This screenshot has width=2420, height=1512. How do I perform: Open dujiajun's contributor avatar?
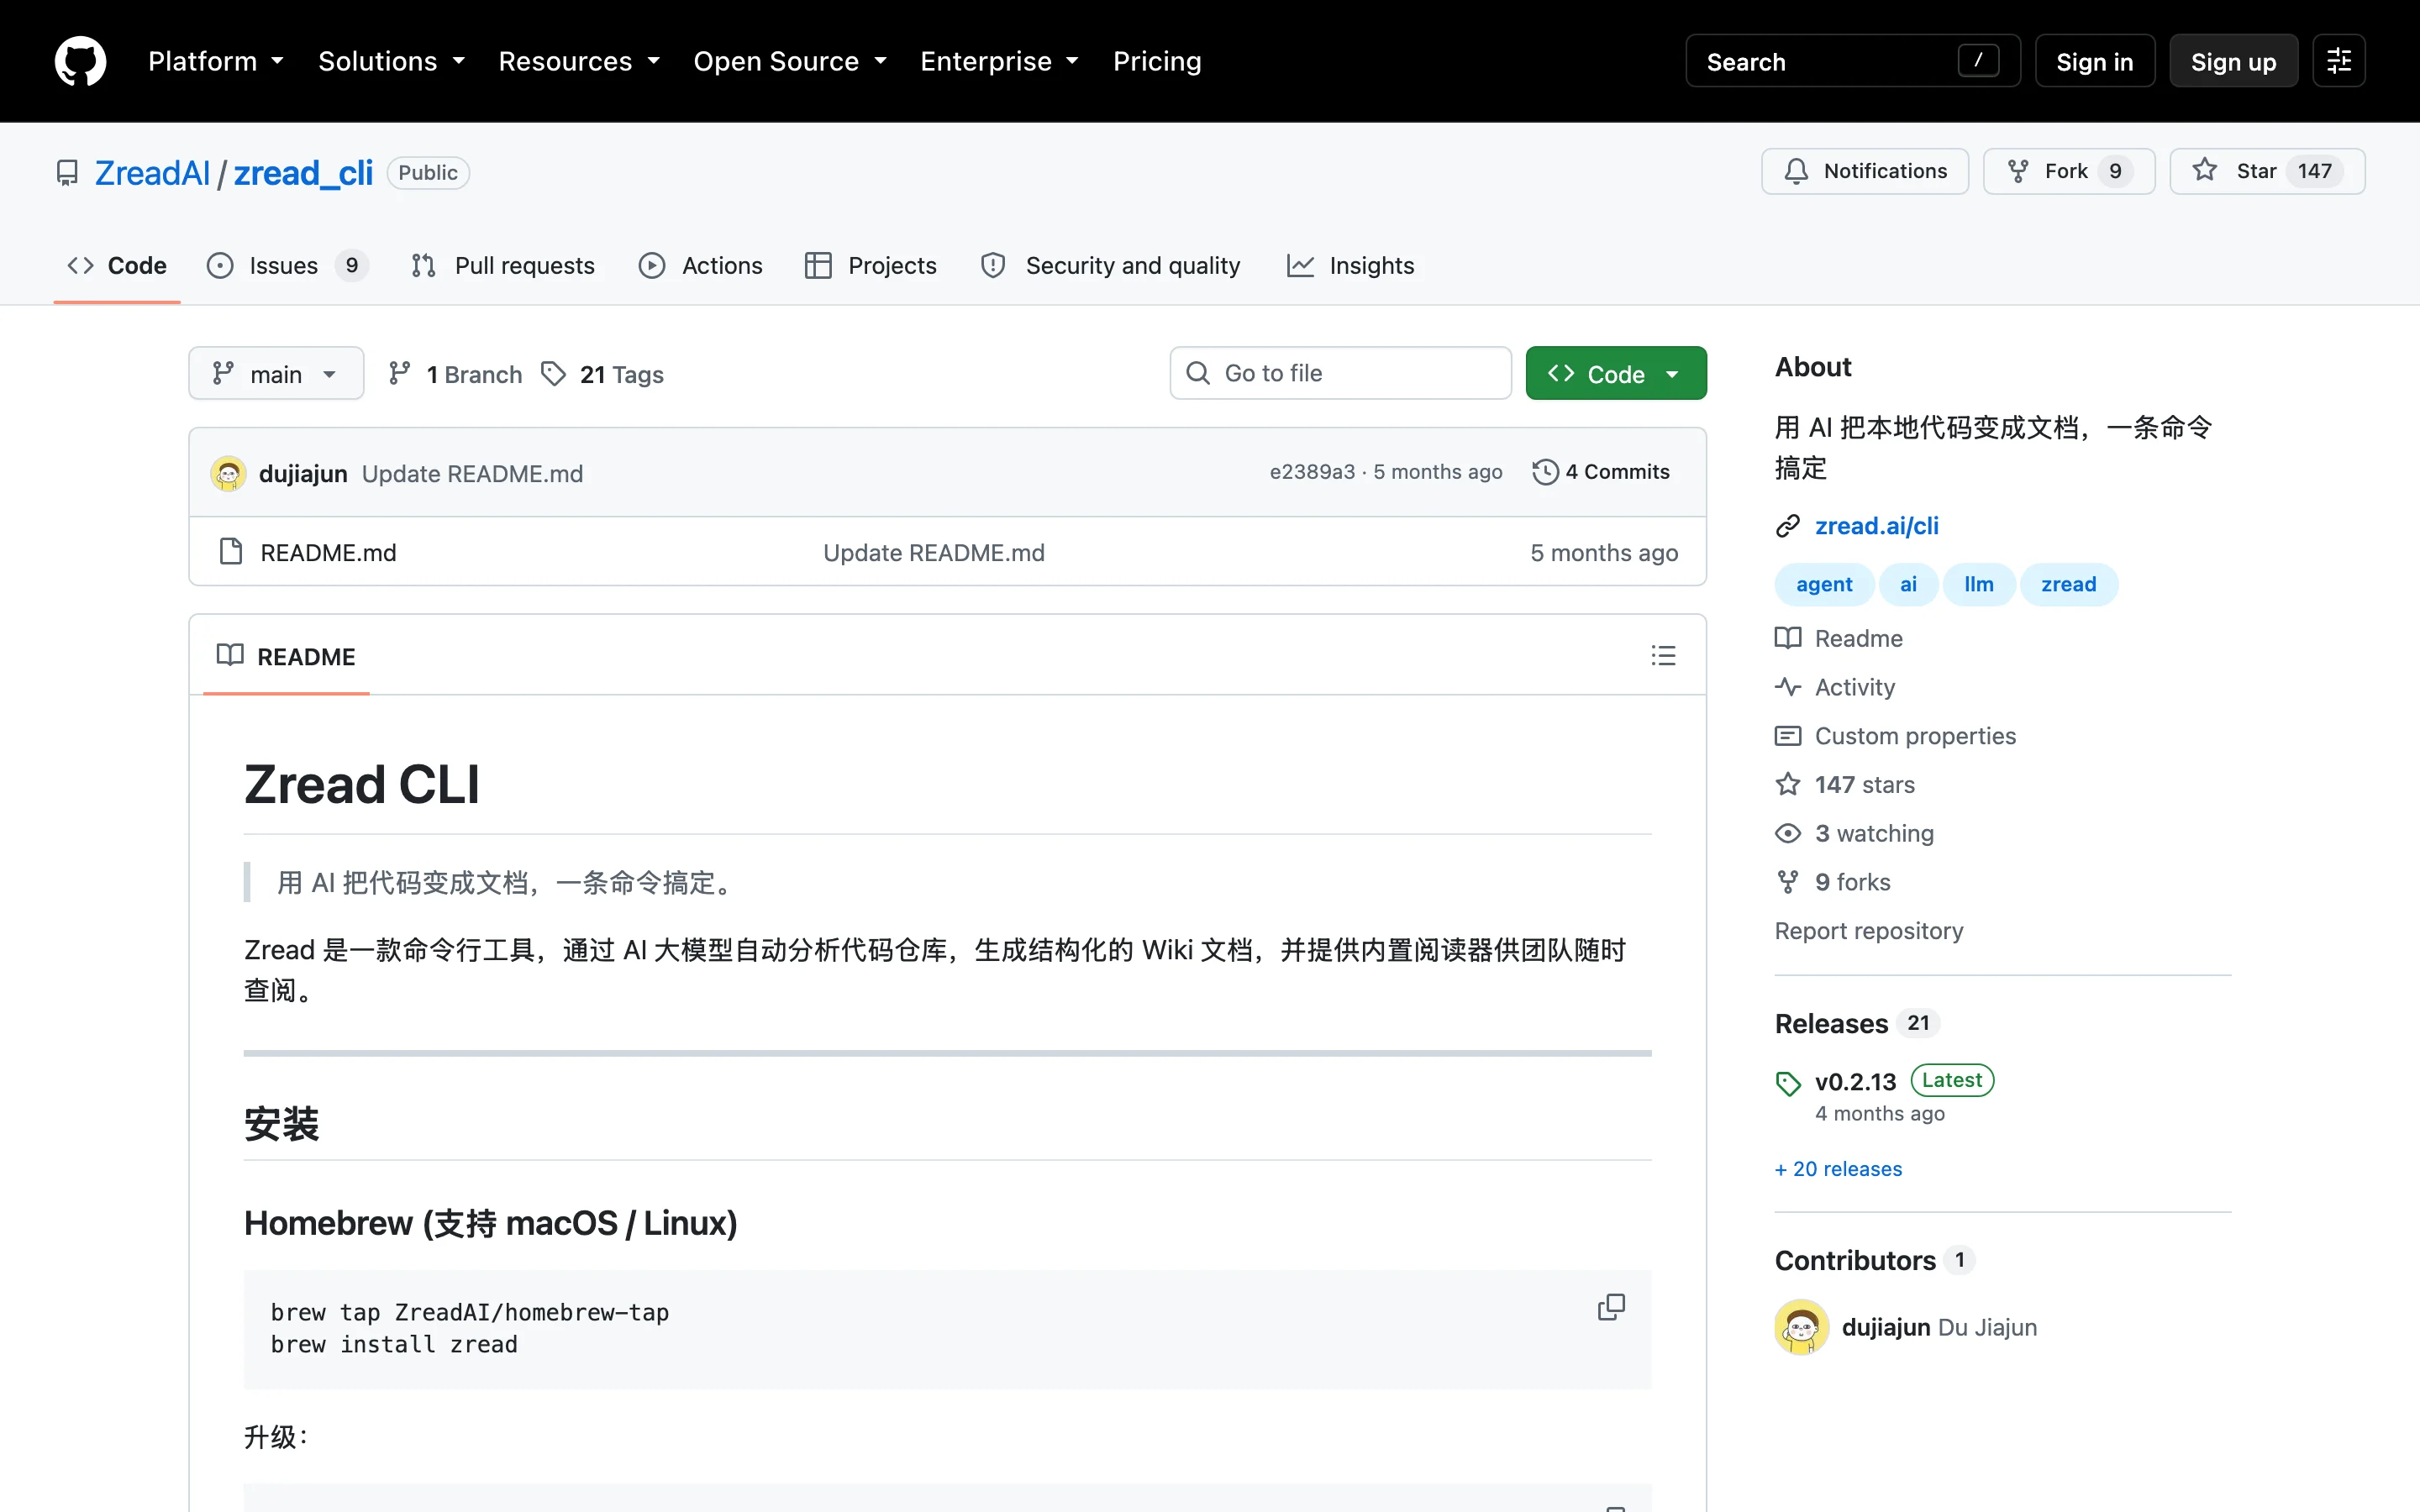click(1801, 1327)
